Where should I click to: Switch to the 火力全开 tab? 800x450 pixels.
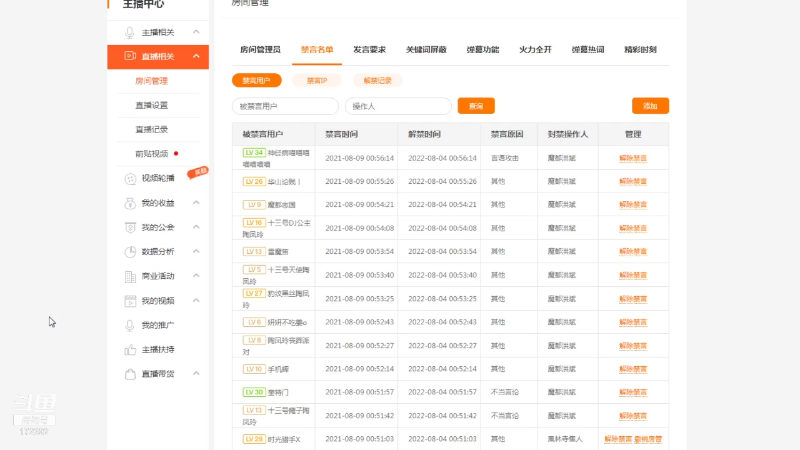coord(535,49)
